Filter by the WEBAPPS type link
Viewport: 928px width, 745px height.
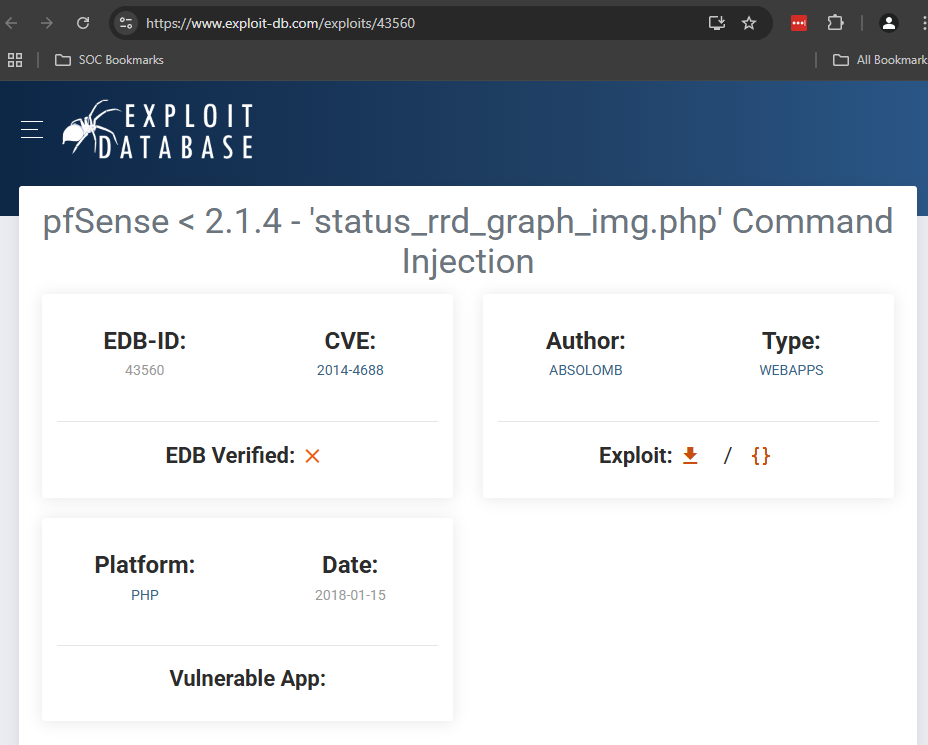pos(791,370)
